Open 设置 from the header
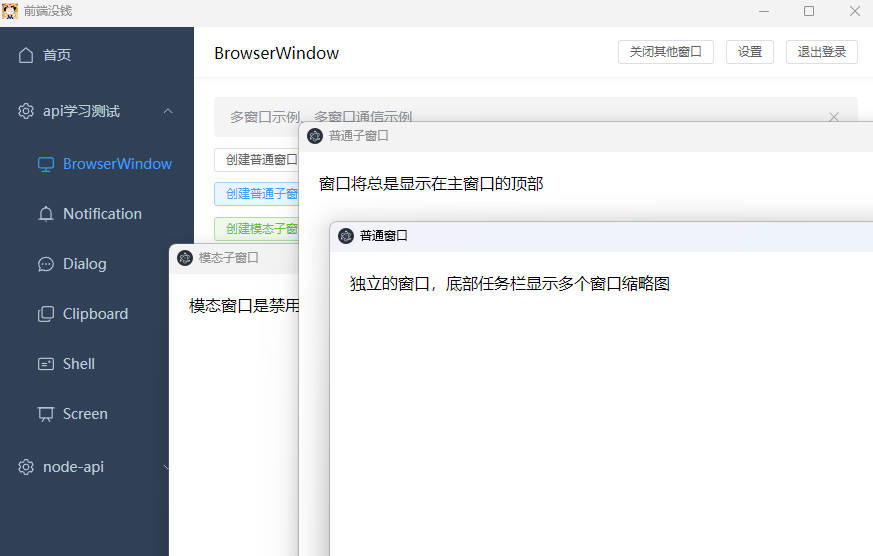This screenshot has height=556, width=873. tap(749, 52)
